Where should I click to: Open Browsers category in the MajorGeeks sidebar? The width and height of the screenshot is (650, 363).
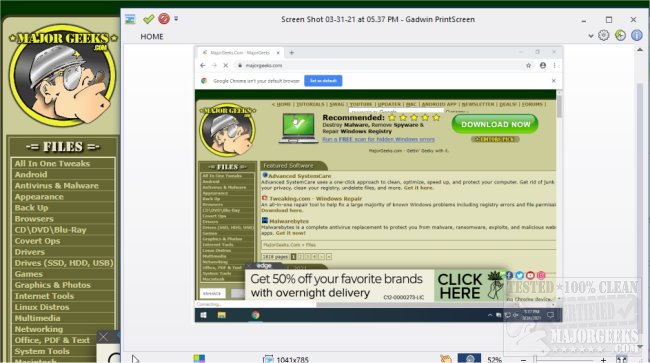pos(34,219)
